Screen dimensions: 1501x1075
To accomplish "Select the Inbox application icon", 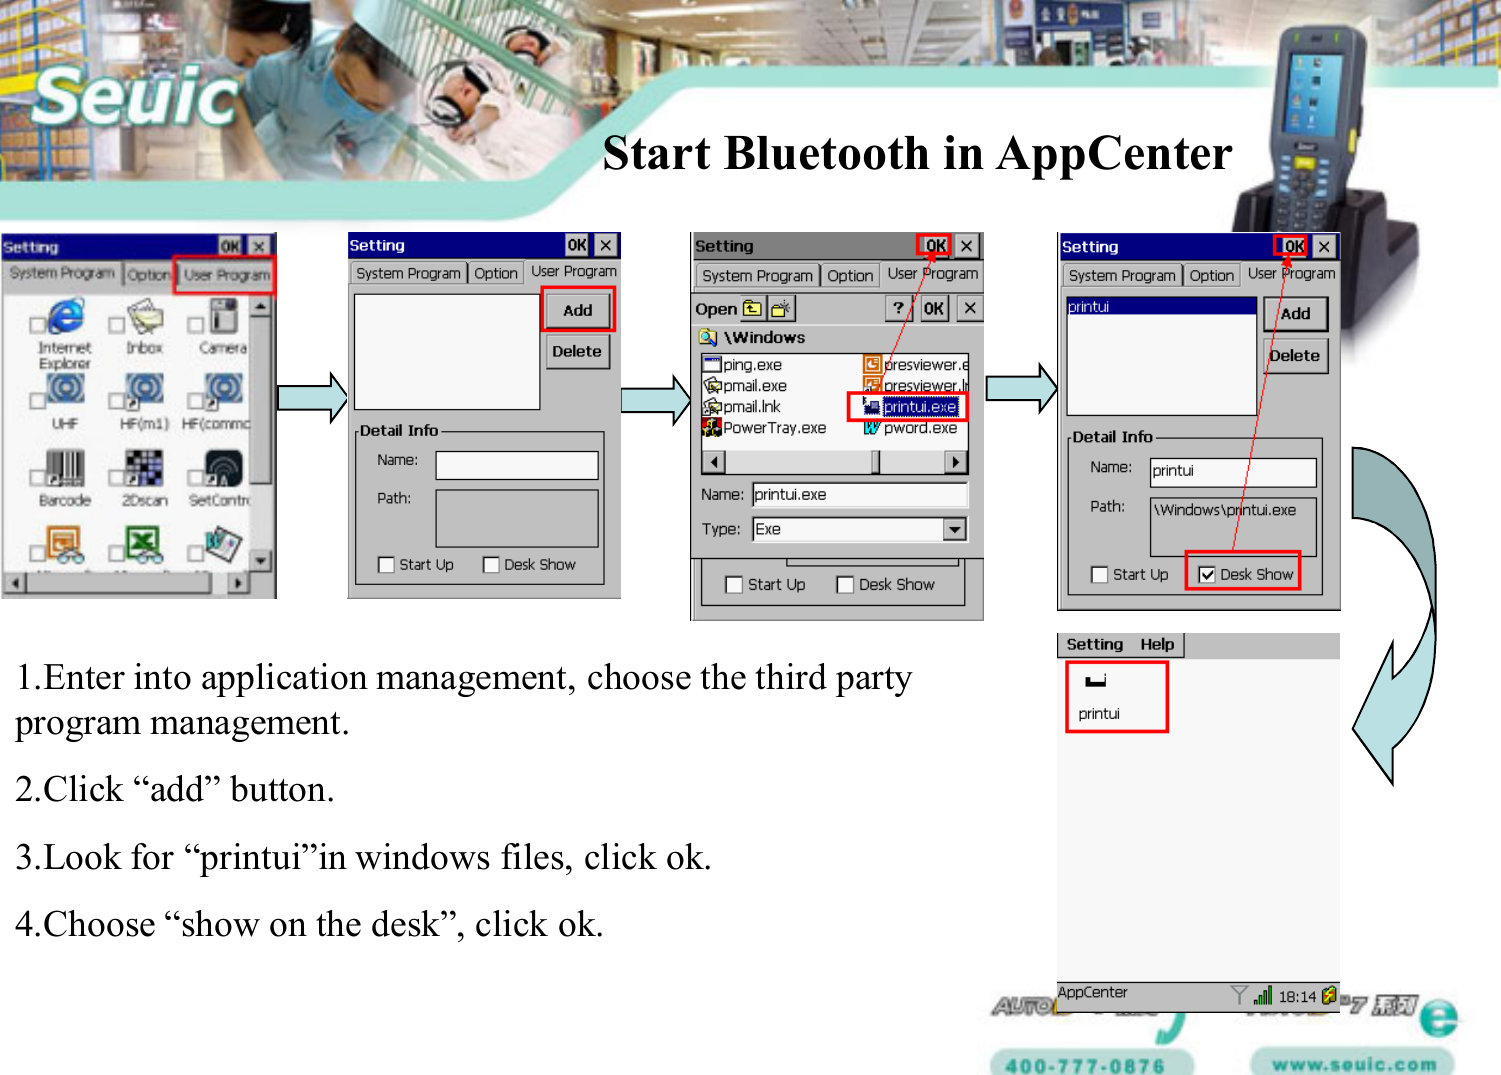I will tap(143, 318).
